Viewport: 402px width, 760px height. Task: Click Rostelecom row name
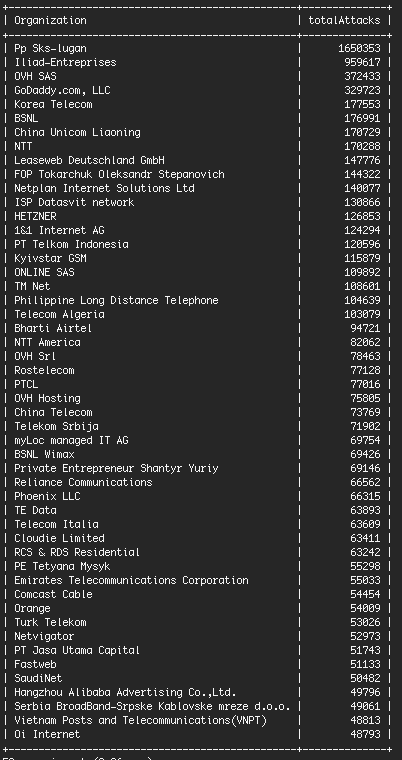(x=44, y=371)
